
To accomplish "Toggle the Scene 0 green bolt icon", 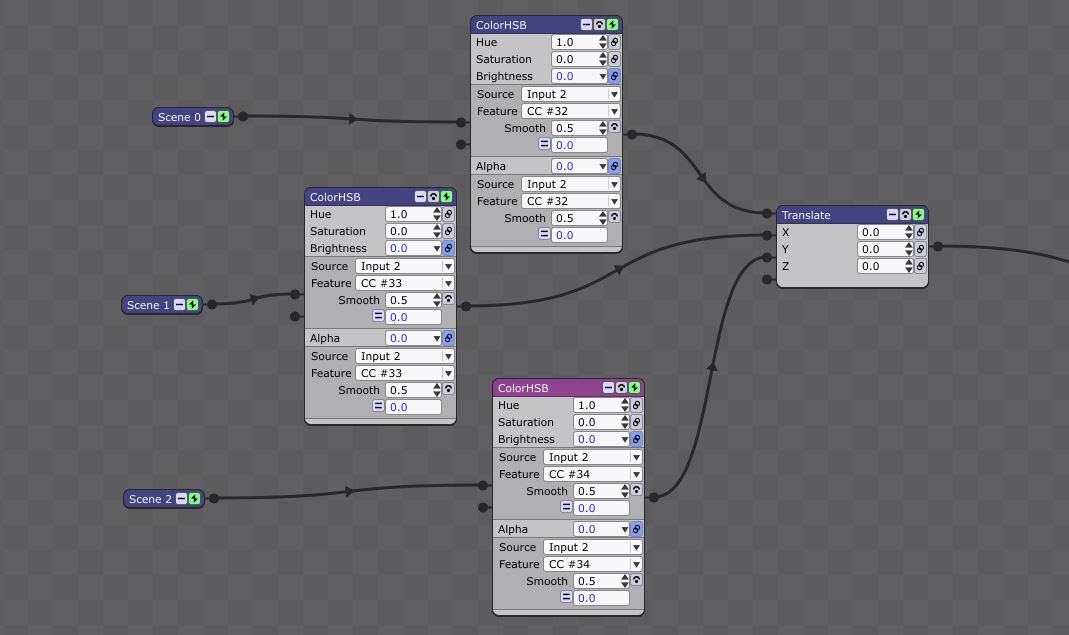I will 224,117.
